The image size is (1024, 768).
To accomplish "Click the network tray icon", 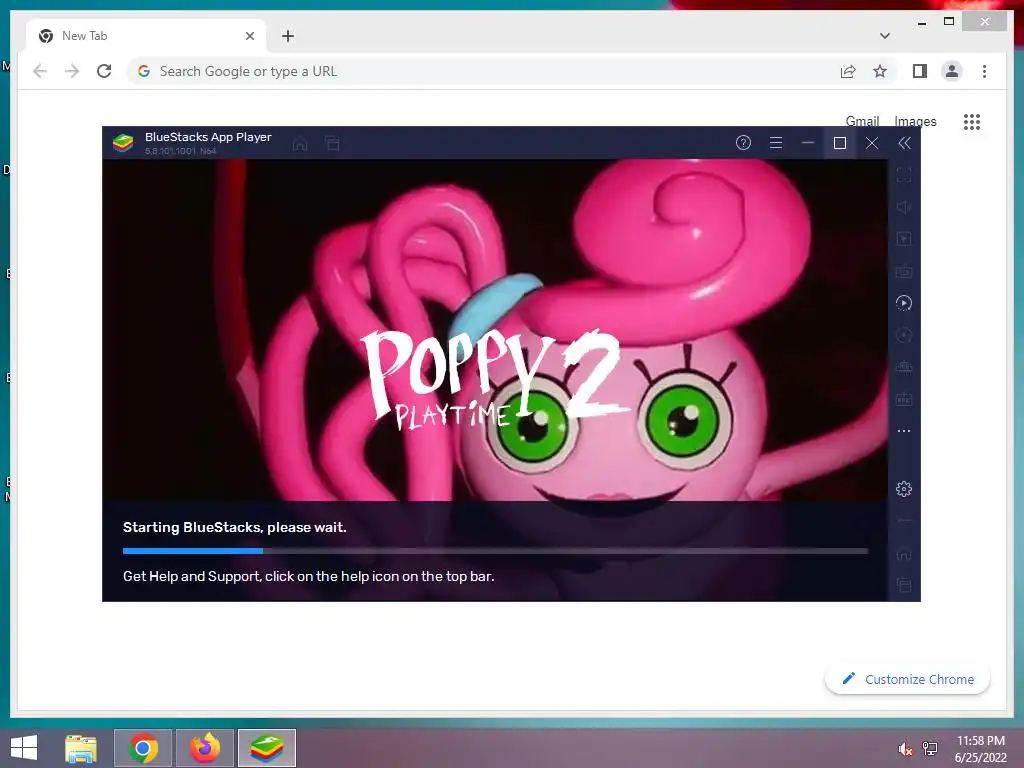I will pyautogui.click(x=930, y=748).
